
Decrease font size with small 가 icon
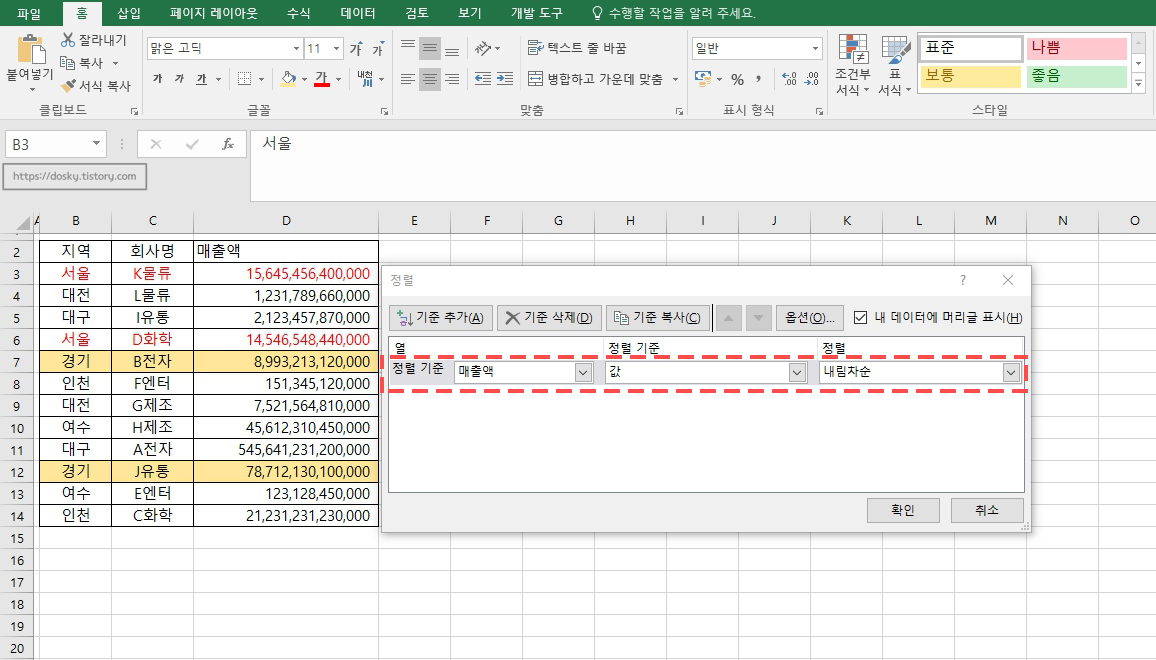click(x=377, y=49)
